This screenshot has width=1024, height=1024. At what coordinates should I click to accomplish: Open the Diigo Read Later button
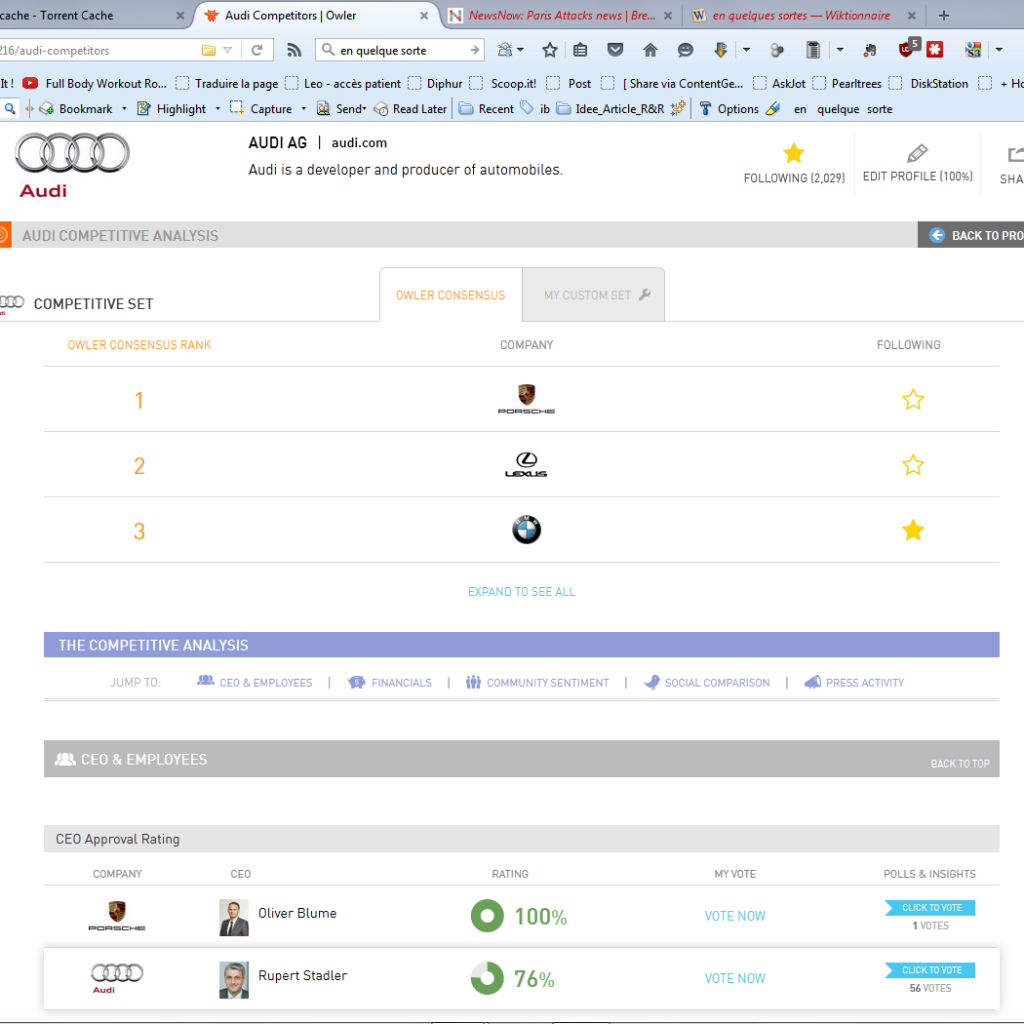coord(411,108)
